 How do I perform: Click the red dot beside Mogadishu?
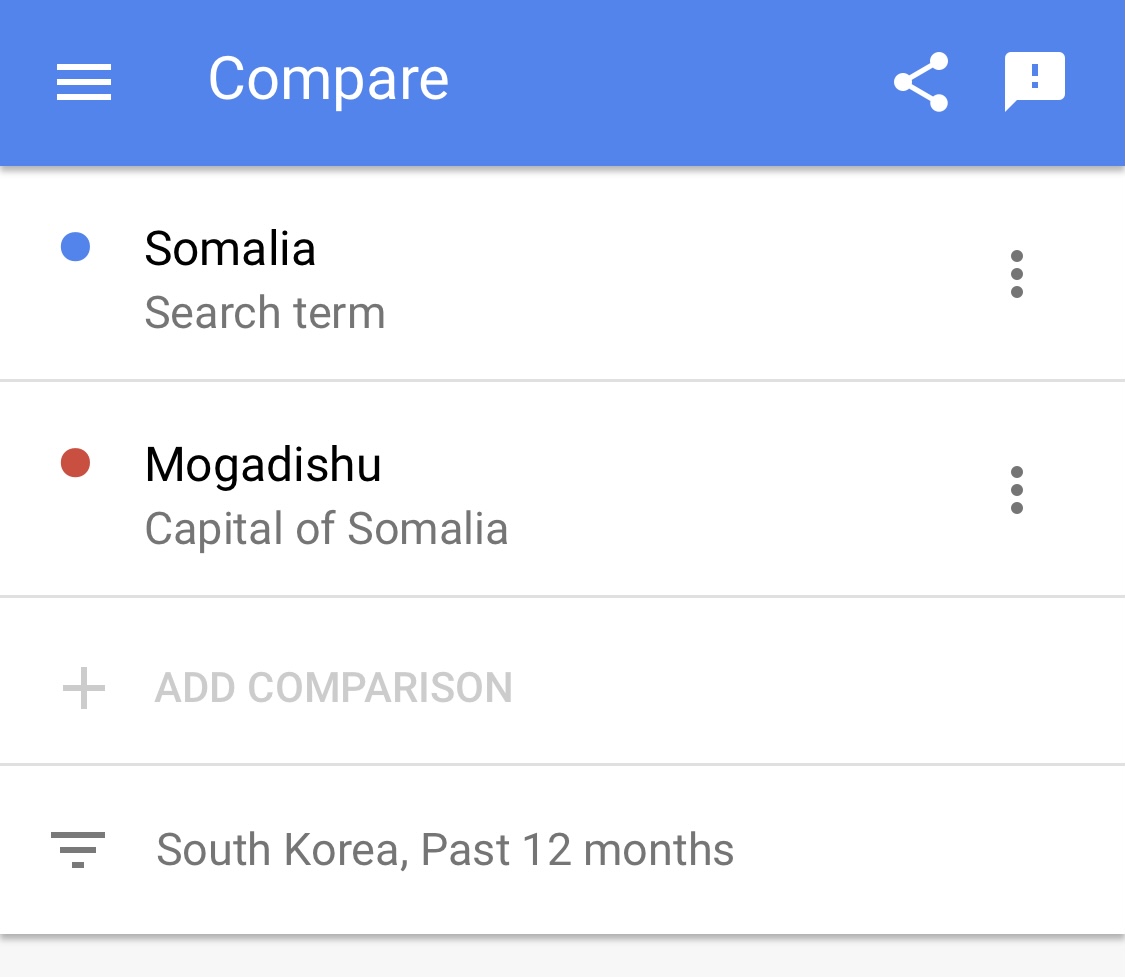[x=76, y=463]
